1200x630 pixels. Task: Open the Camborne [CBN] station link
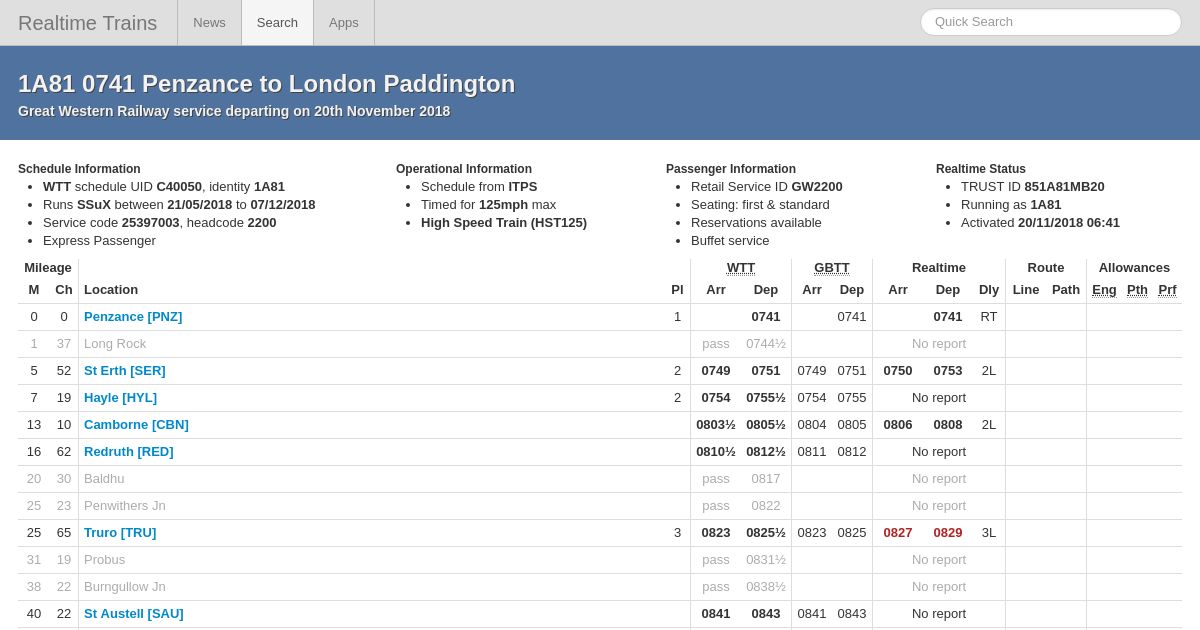click(136, 425)
